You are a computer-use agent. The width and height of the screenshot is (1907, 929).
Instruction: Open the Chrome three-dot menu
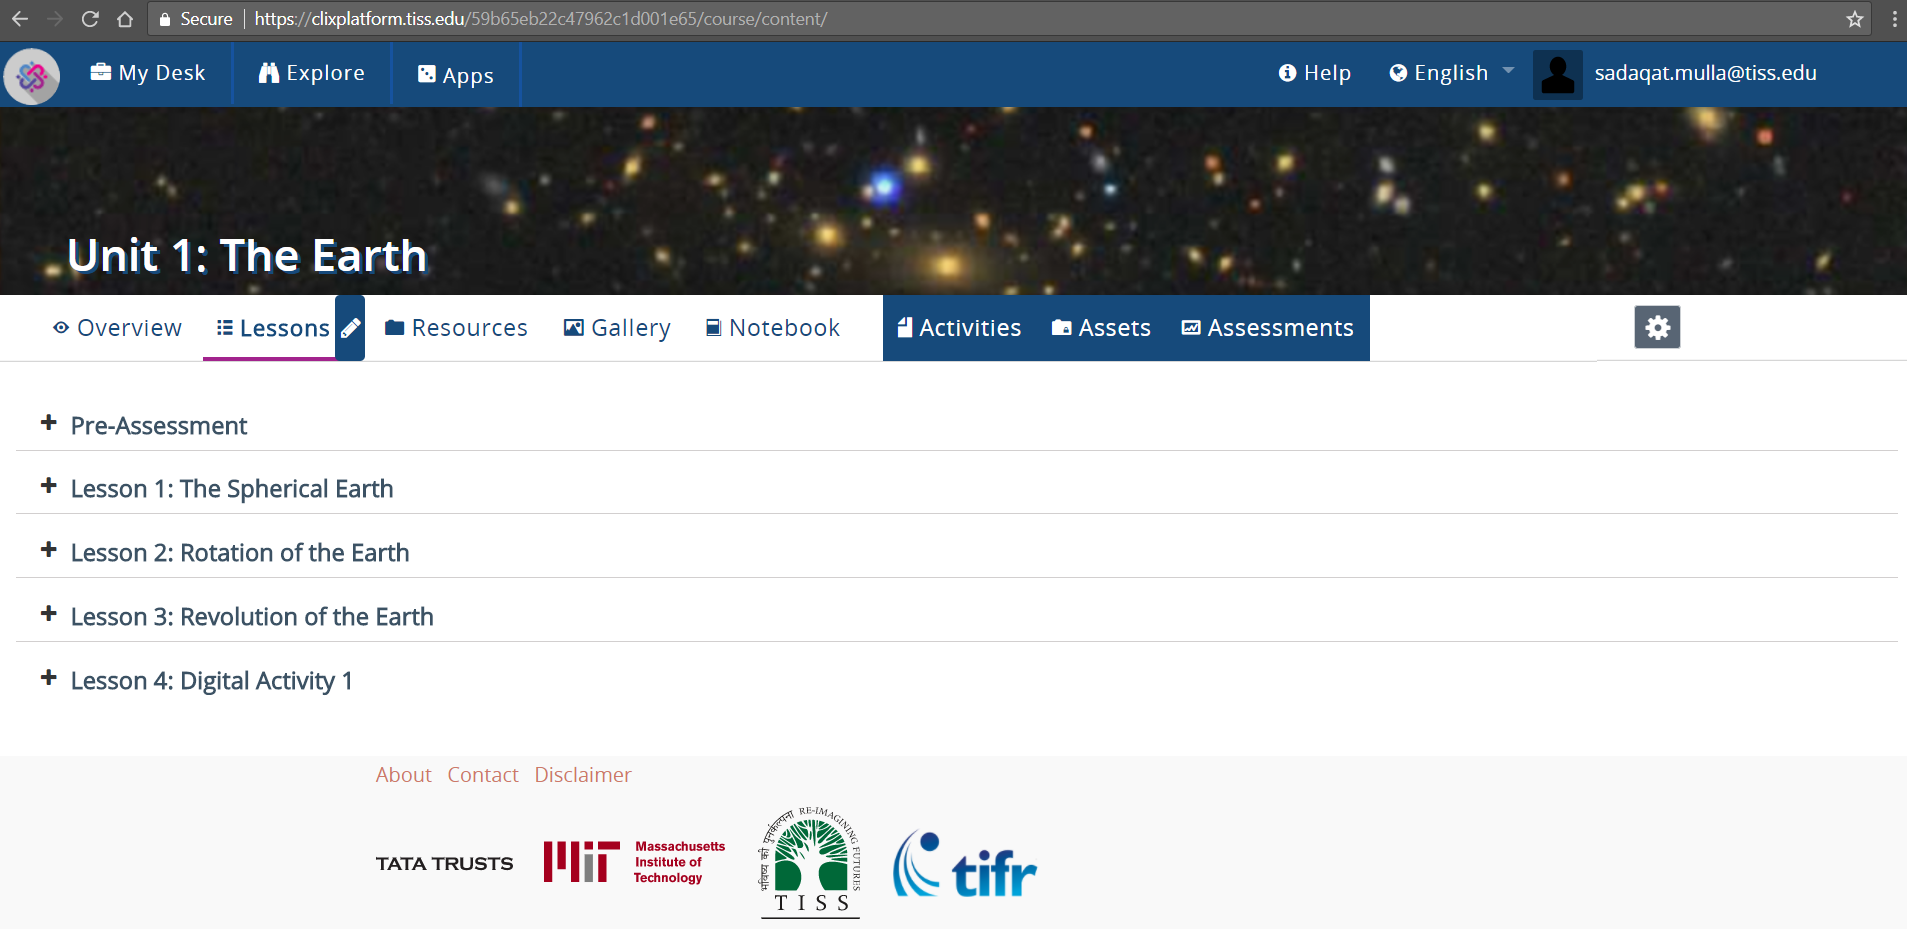coord(1893,19)
